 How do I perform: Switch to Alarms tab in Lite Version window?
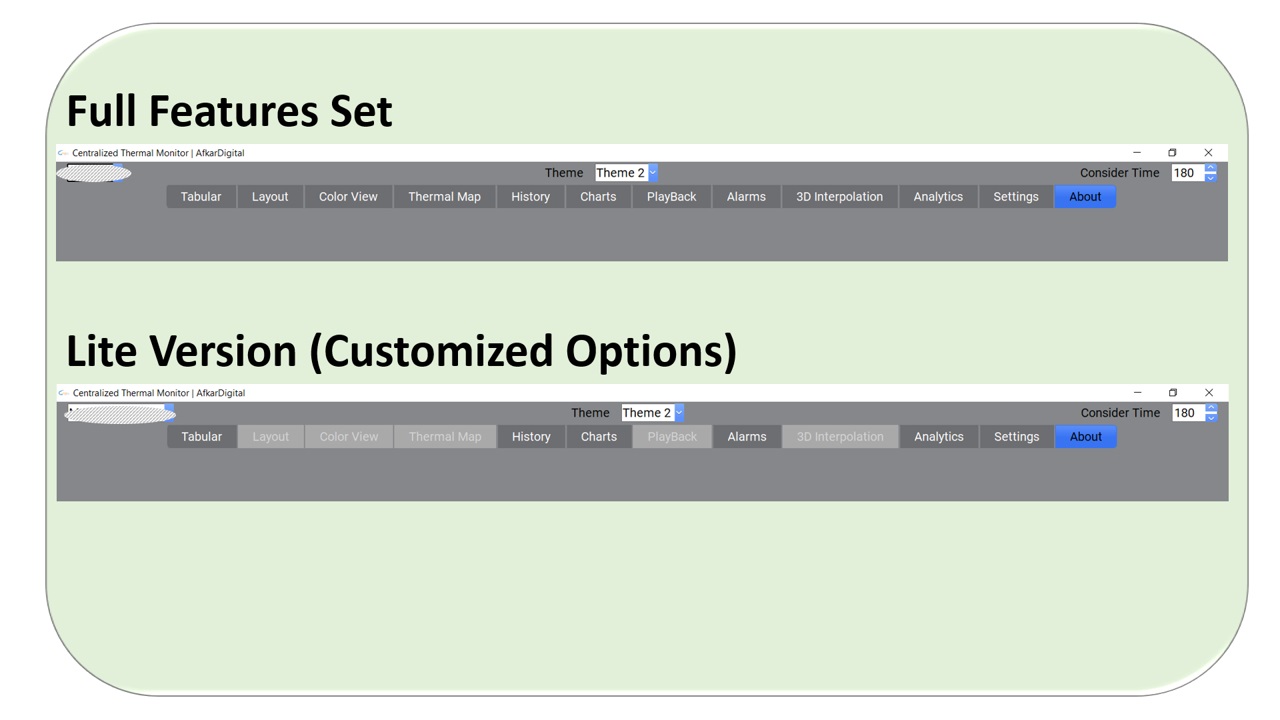coord(747,437)
